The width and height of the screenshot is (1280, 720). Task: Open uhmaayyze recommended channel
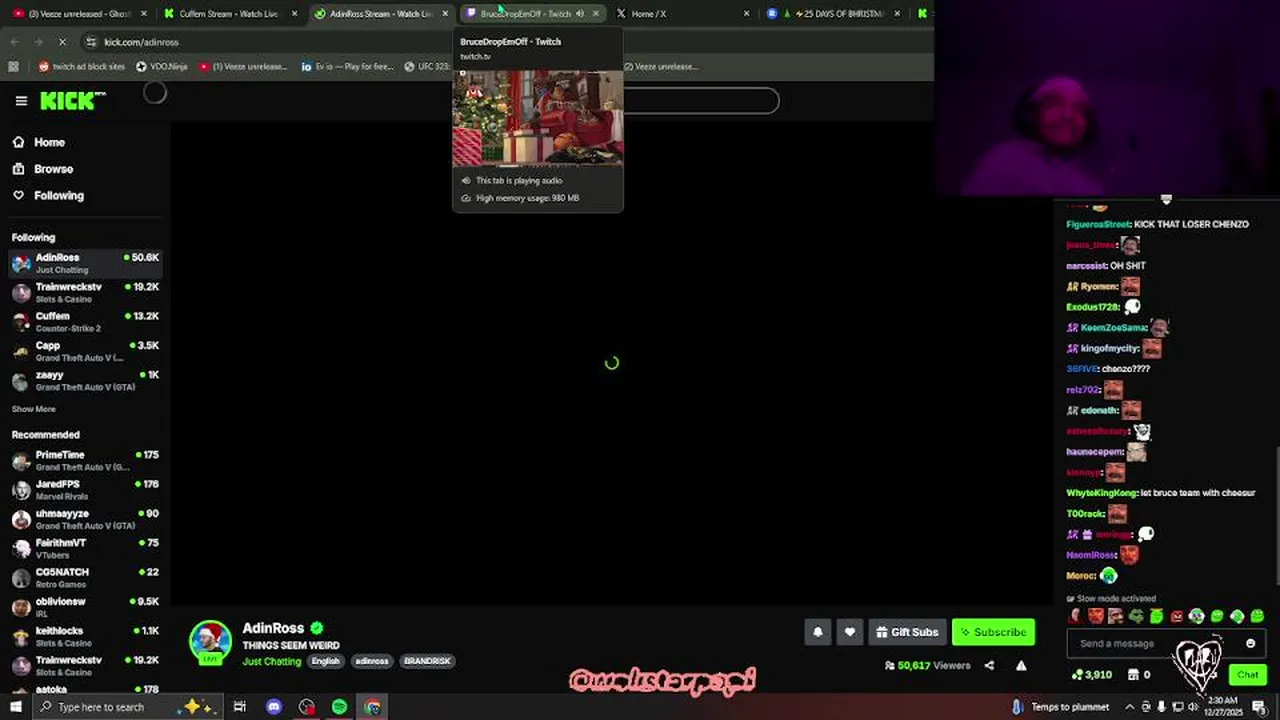(85, 519)
